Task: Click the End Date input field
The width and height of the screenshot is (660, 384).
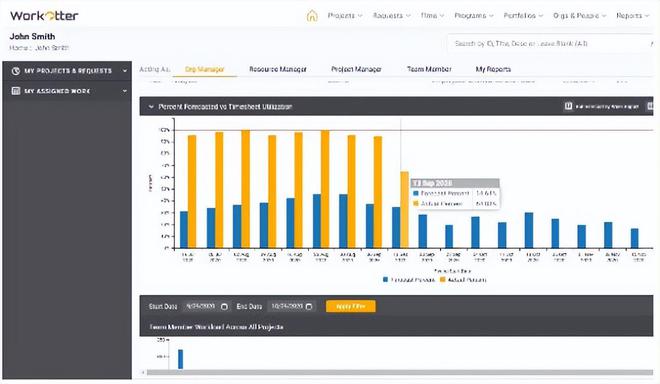Action: coord(291,306)
